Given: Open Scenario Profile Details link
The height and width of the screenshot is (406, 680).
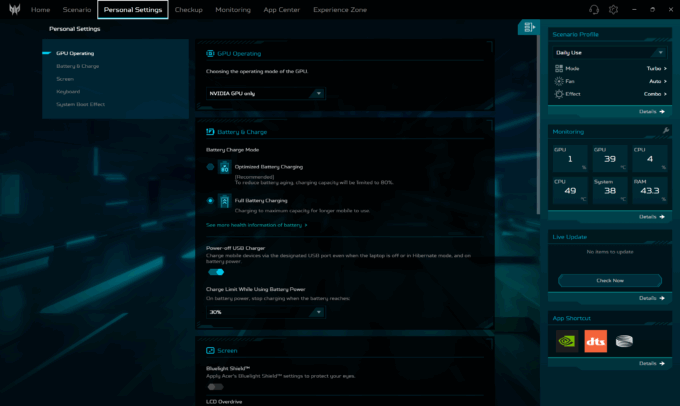Looking at the screenshot, I should pyautogui.click(x=652, y=111).
